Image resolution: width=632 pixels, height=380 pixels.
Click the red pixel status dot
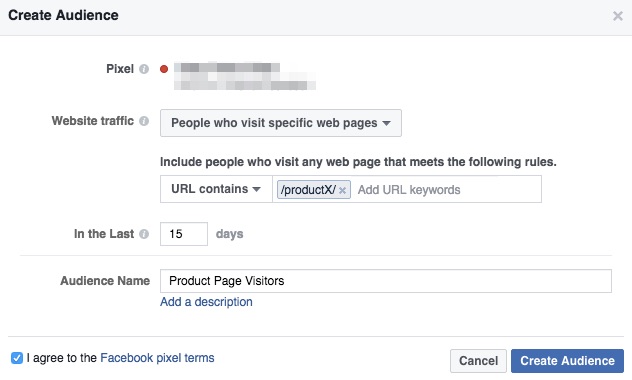pyautogui.click(x=164, y=69)
